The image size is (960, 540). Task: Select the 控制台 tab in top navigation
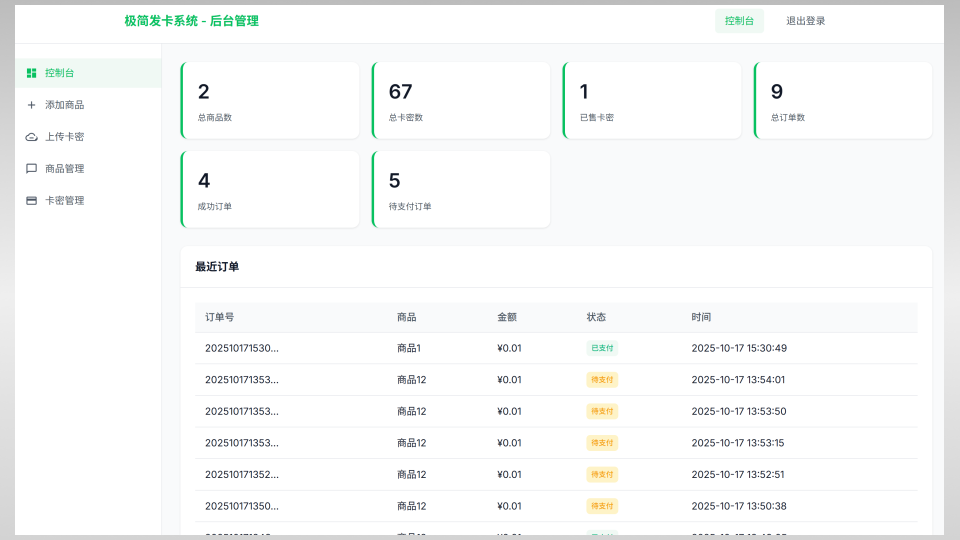[x=739, y=21]
